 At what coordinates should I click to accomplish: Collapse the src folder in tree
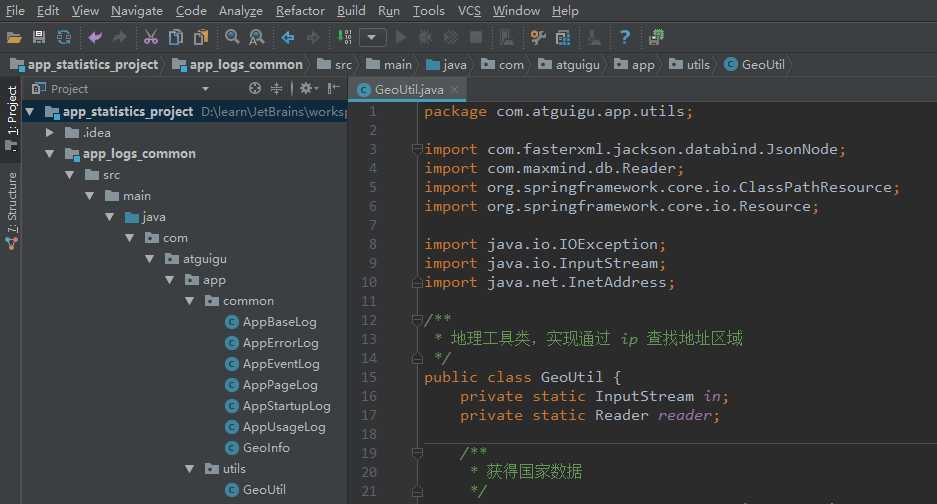(x=70, y=175)
